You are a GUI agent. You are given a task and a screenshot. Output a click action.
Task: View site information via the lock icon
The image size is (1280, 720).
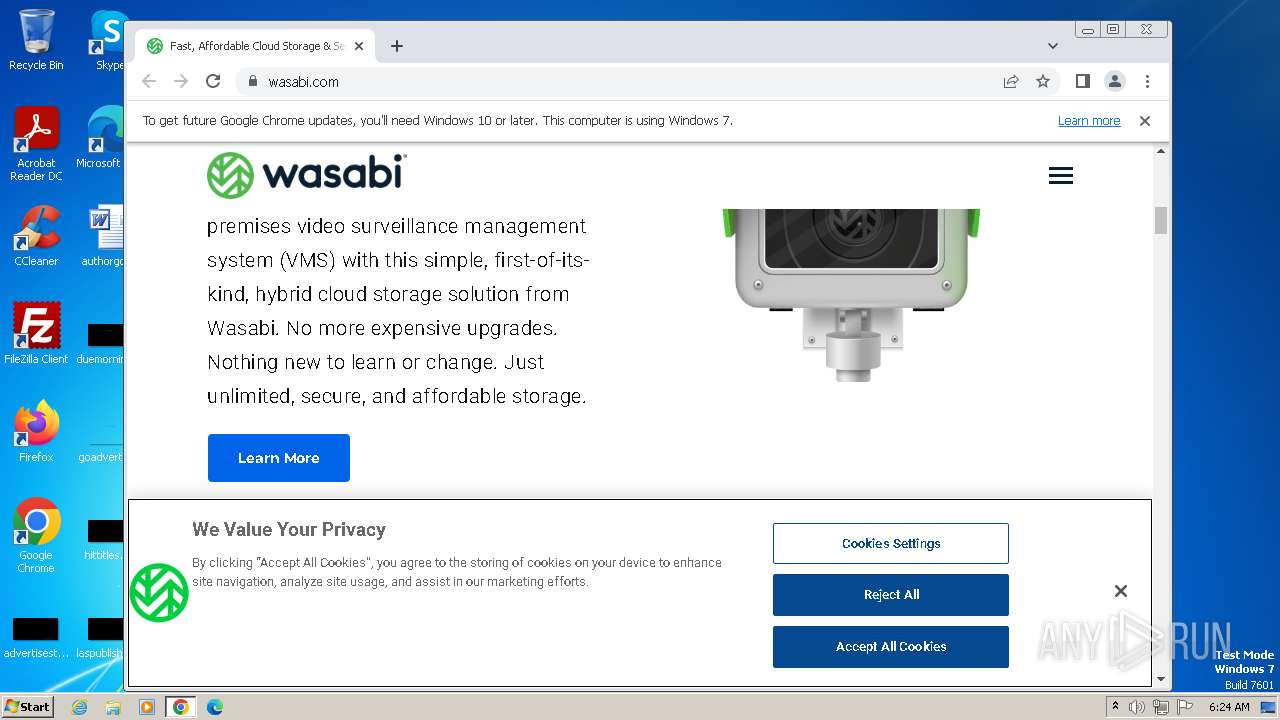pos(252,82)
